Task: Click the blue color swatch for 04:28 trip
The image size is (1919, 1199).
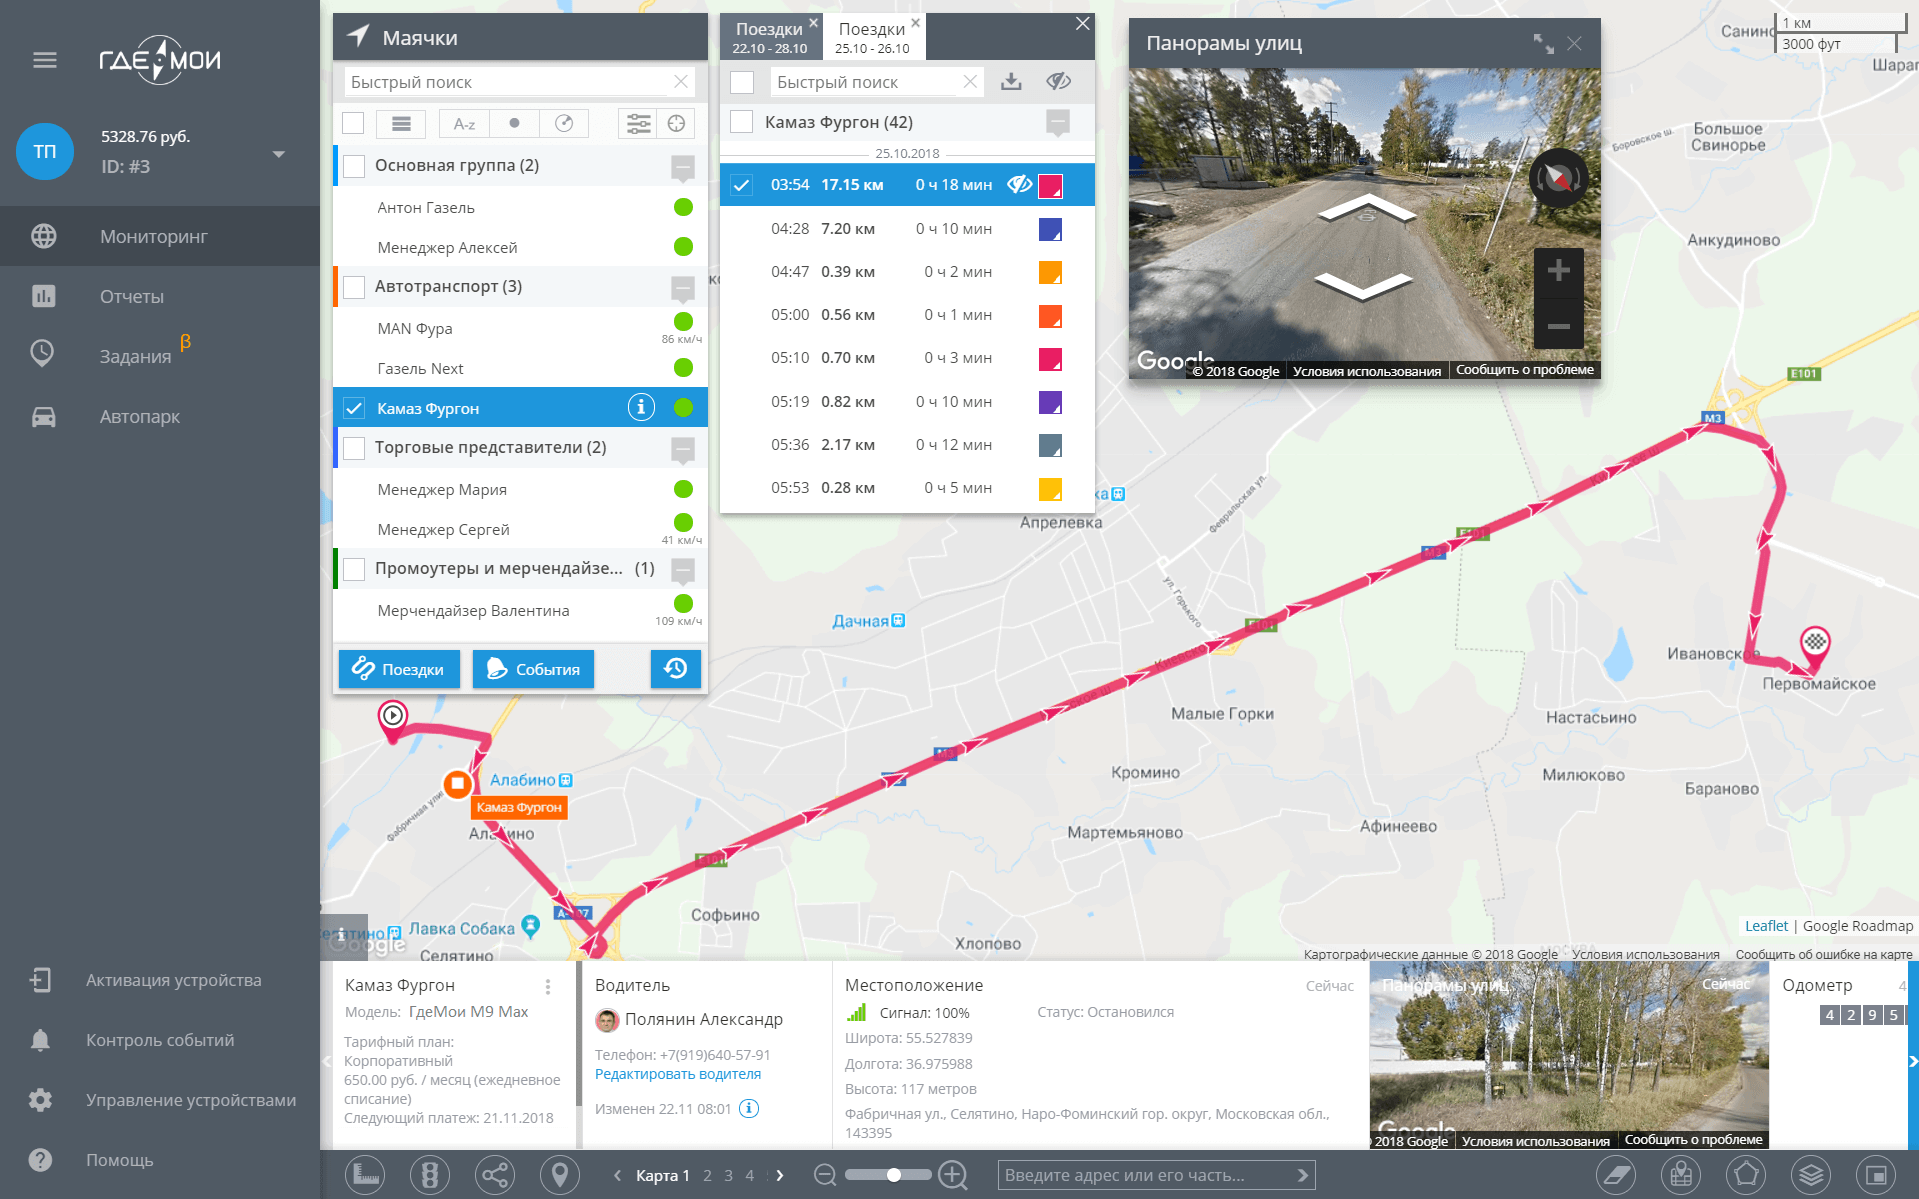Action: tap(1050, 229)
